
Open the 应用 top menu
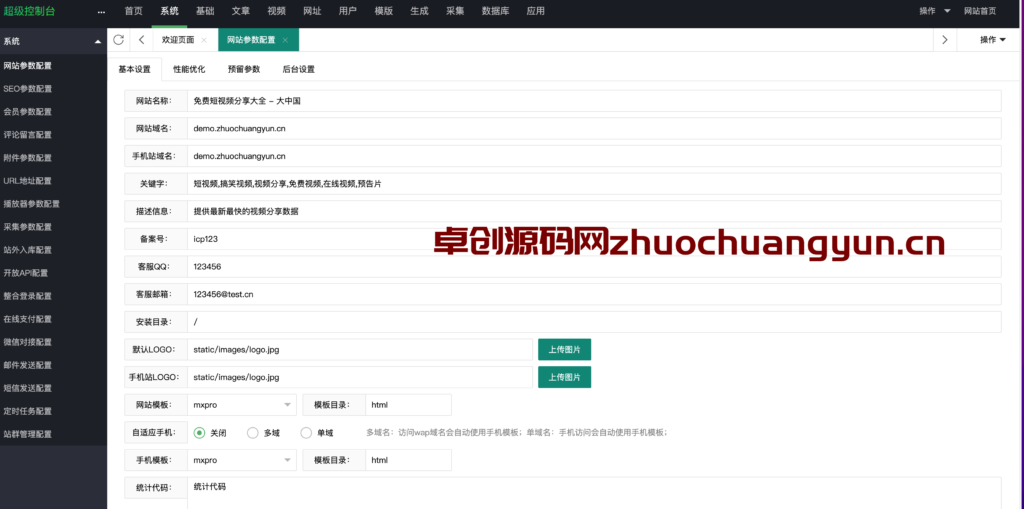[536, 11]
